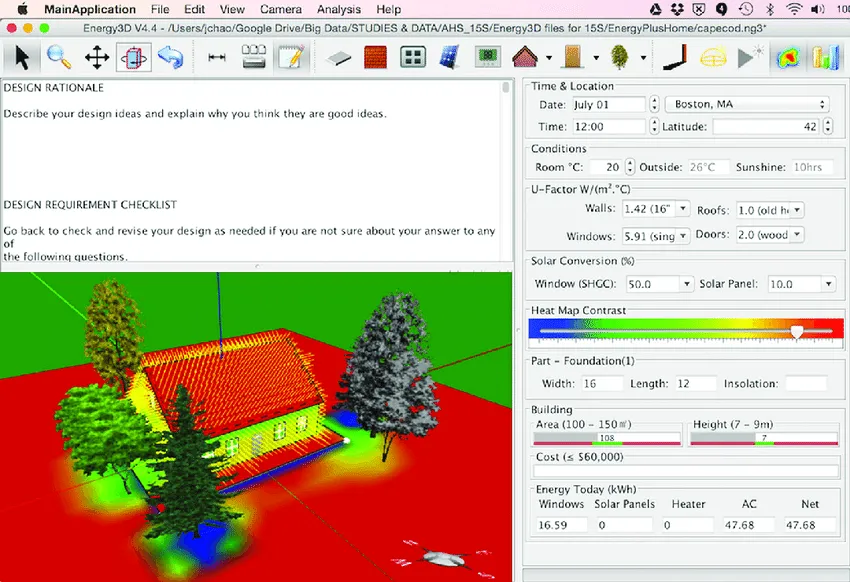Select the window tool
850x582 pixels.
(413, 57)
